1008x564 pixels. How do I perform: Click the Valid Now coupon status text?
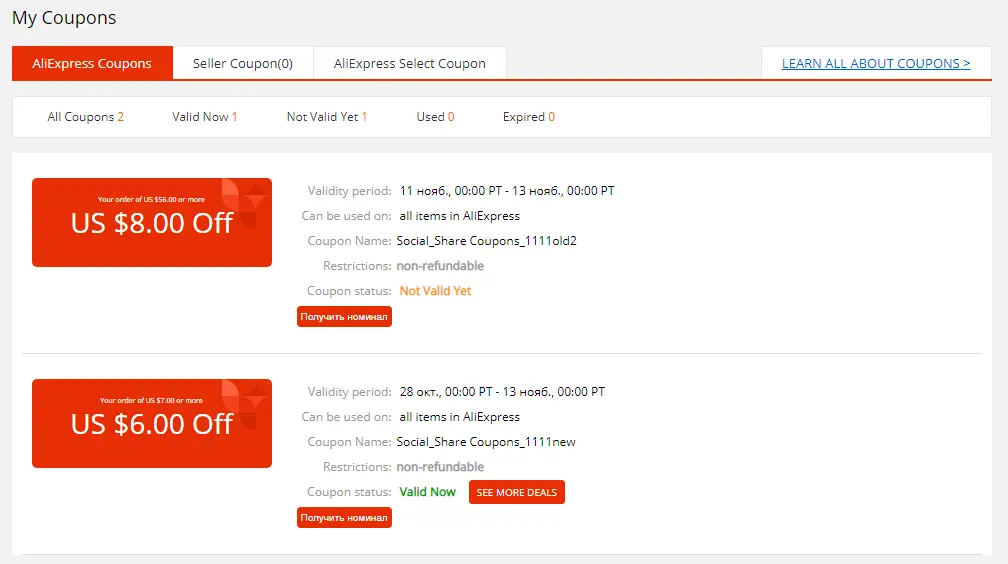(x=428, y=492)
